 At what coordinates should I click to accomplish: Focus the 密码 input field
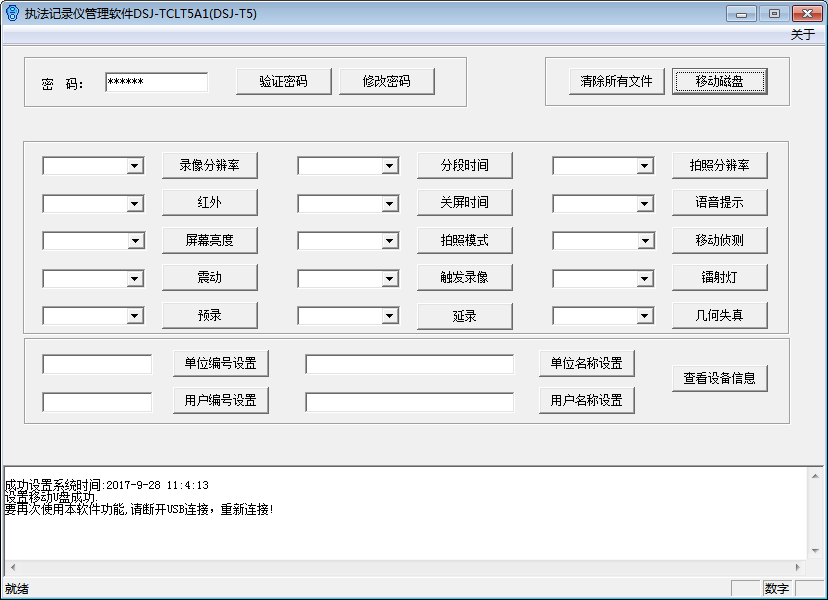(x=156, y=82)
